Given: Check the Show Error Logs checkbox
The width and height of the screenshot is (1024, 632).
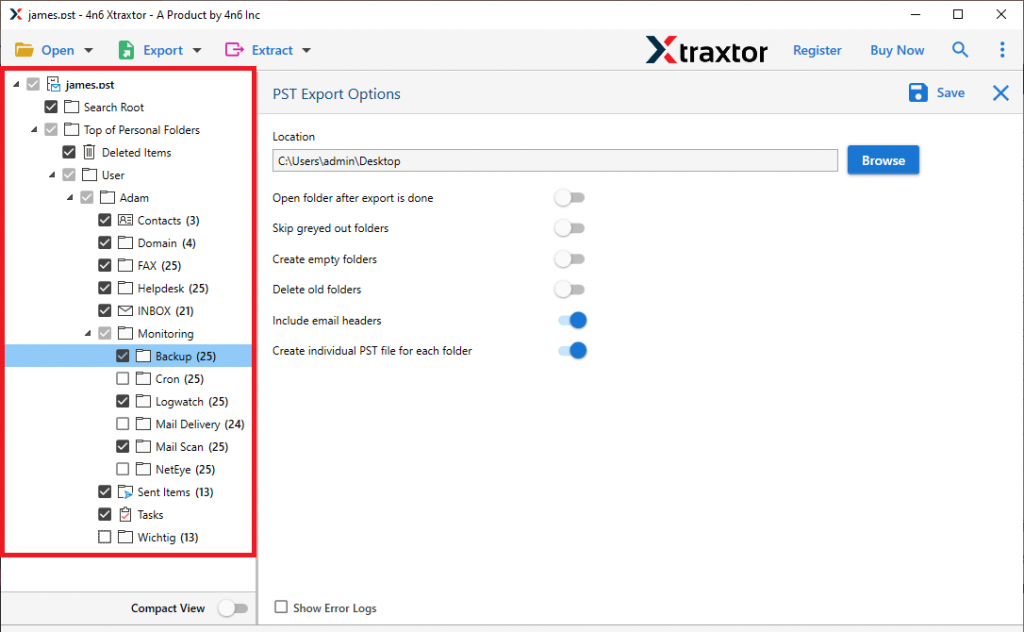Looking at the screenshot, I should (280, 607).
